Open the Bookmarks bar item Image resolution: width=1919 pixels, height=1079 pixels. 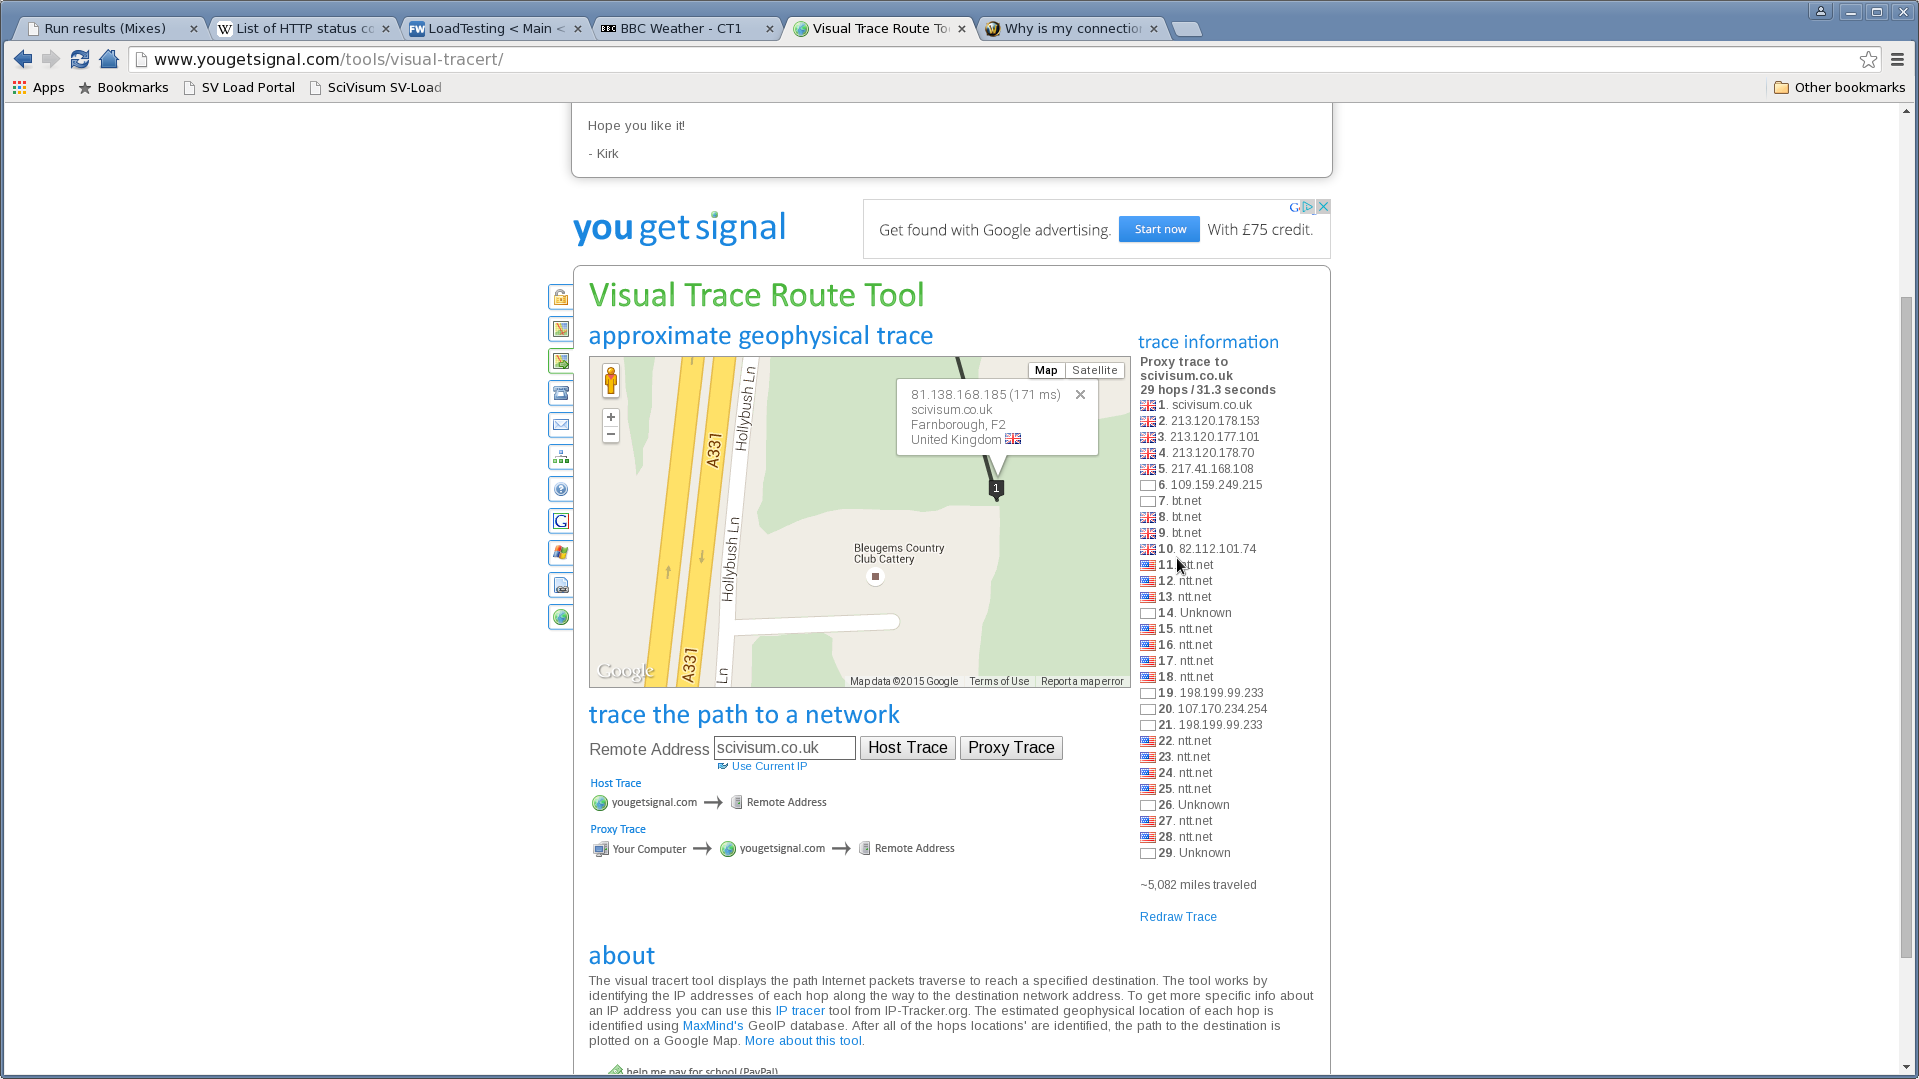pyautogui.click(x=123, y=87)
